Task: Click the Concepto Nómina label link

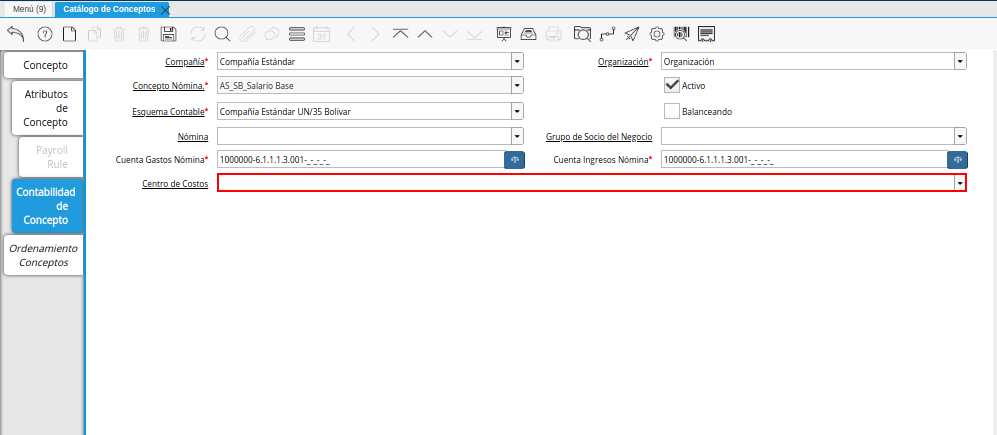Action: [x=168, y=85]
